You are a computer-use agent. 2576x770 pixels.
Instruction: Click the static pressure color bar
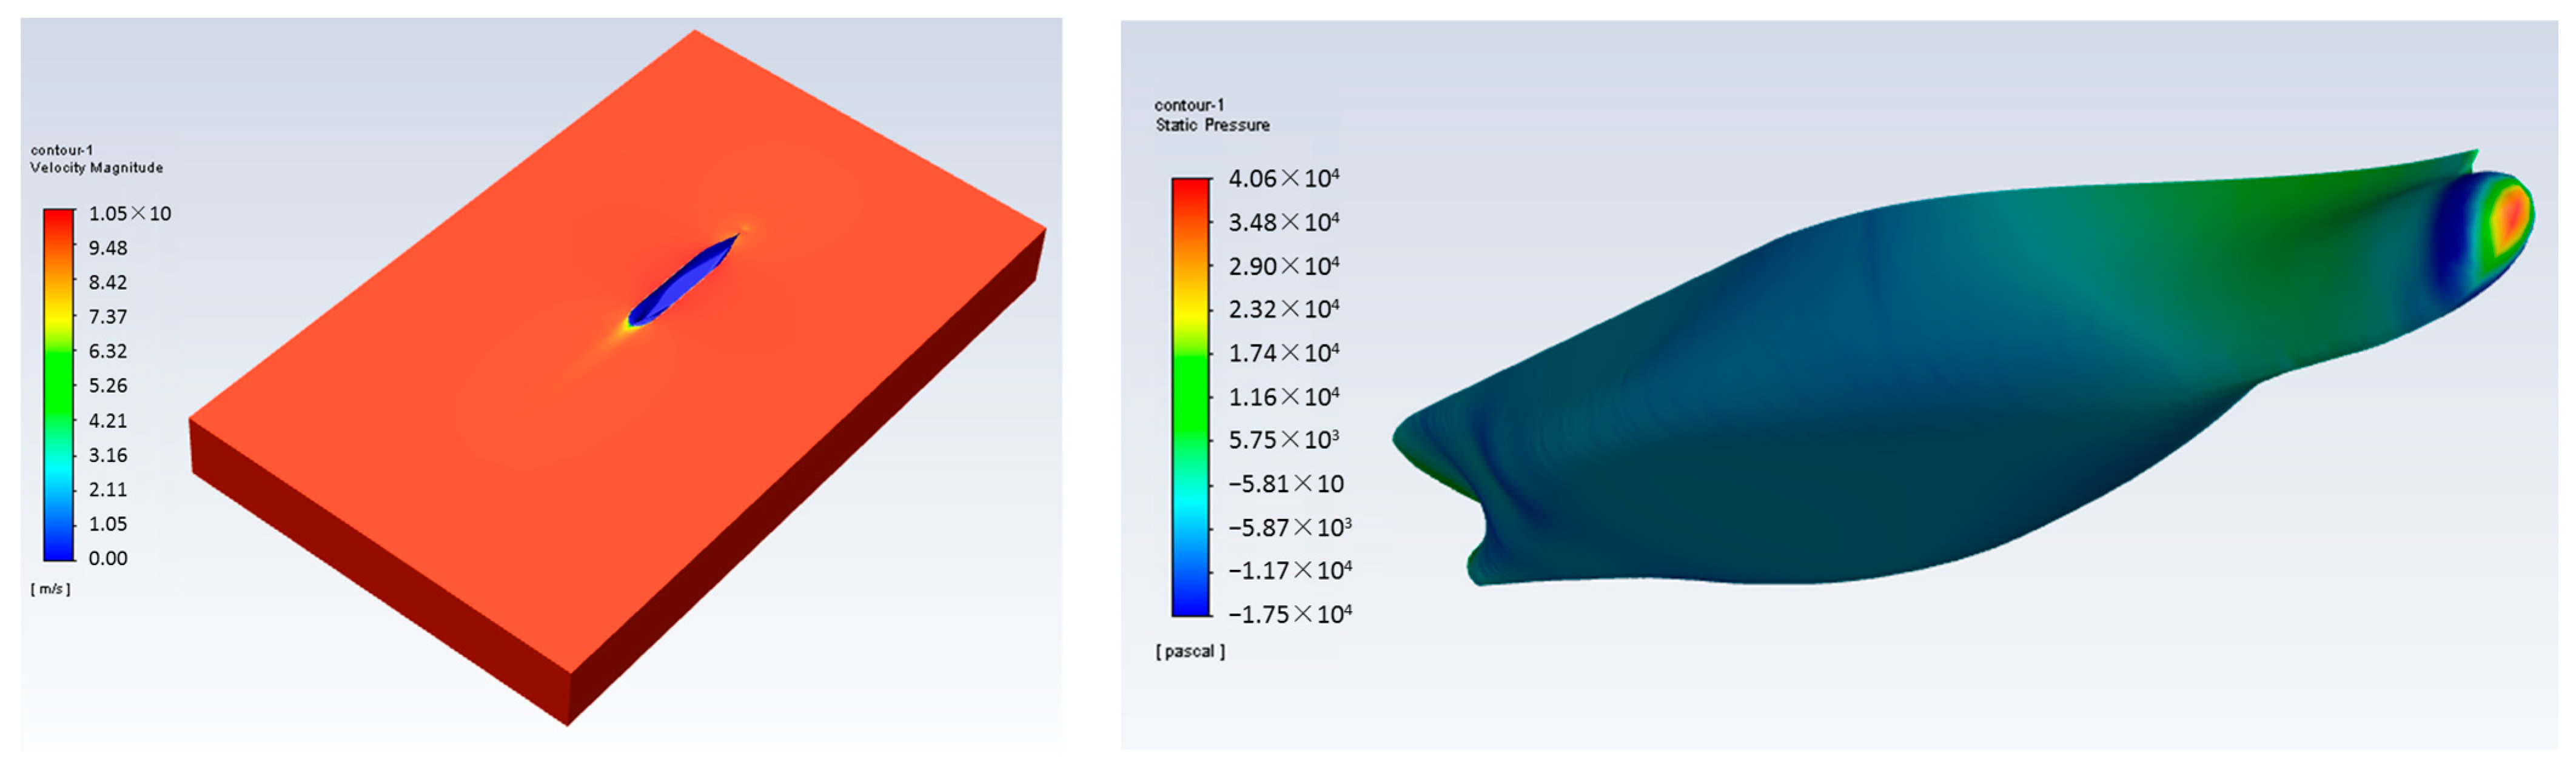coord(1190,396)
